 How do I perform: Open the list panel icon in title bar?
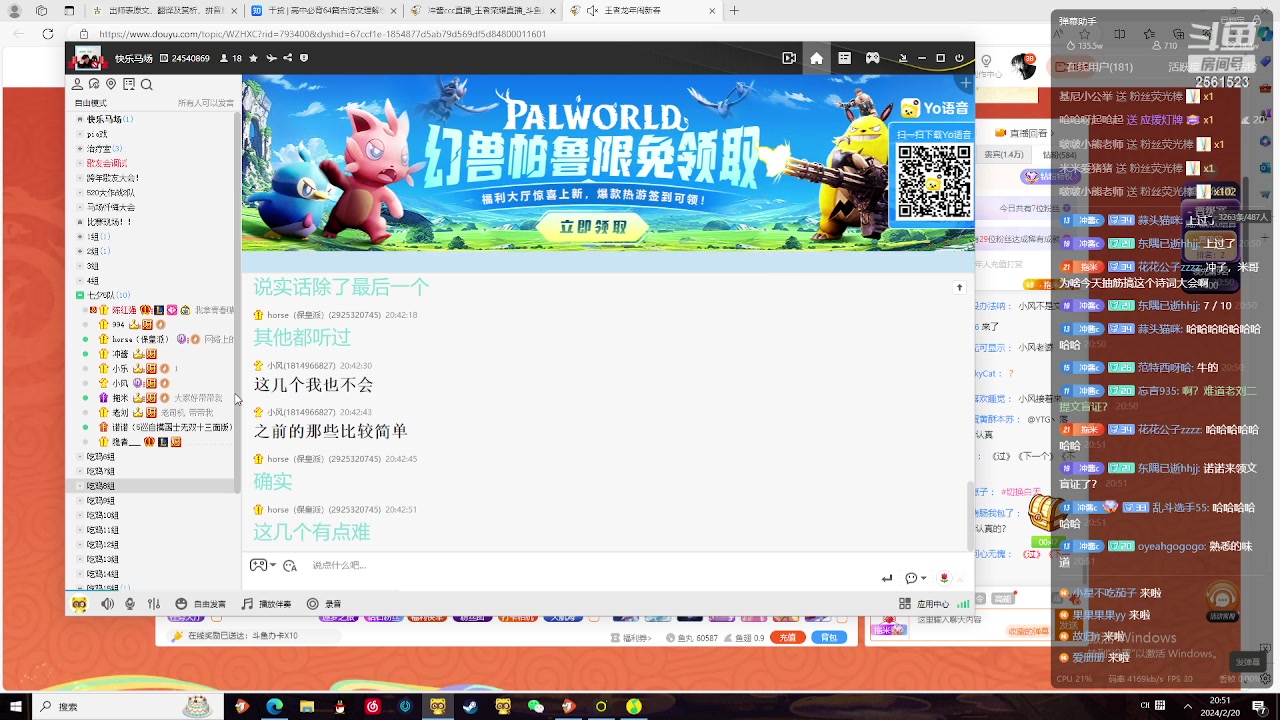tap(845, 58)
